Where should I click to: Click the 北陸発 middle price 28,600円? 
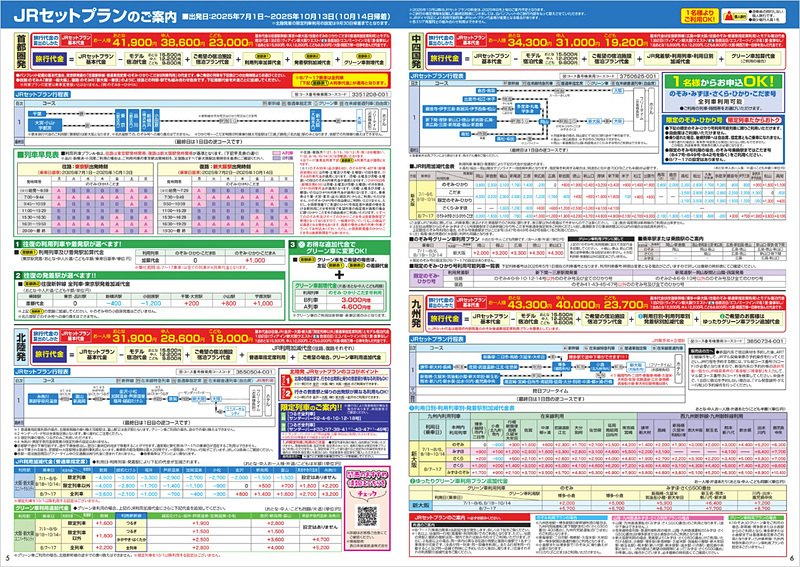click(183, 338)
